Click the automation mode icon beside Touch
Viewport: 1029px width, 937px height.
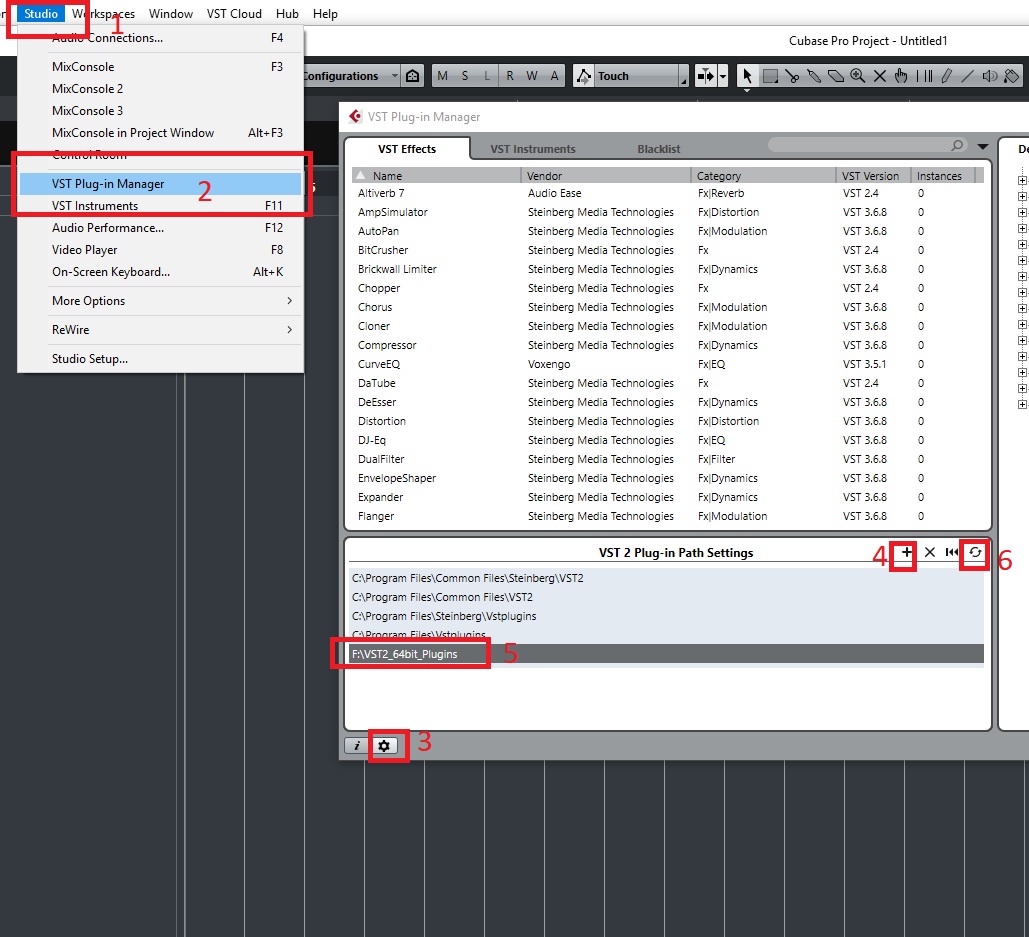[583, 76]
